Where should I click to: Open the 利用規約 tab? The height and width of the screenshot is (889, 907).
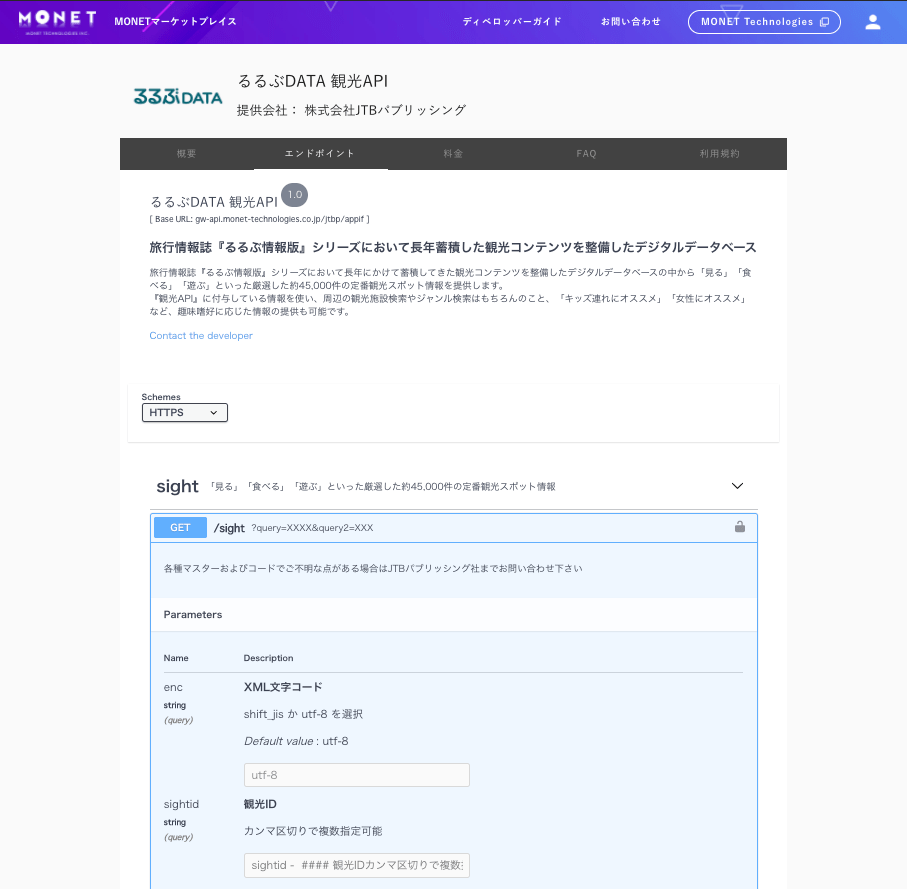[x=720, y=154]
